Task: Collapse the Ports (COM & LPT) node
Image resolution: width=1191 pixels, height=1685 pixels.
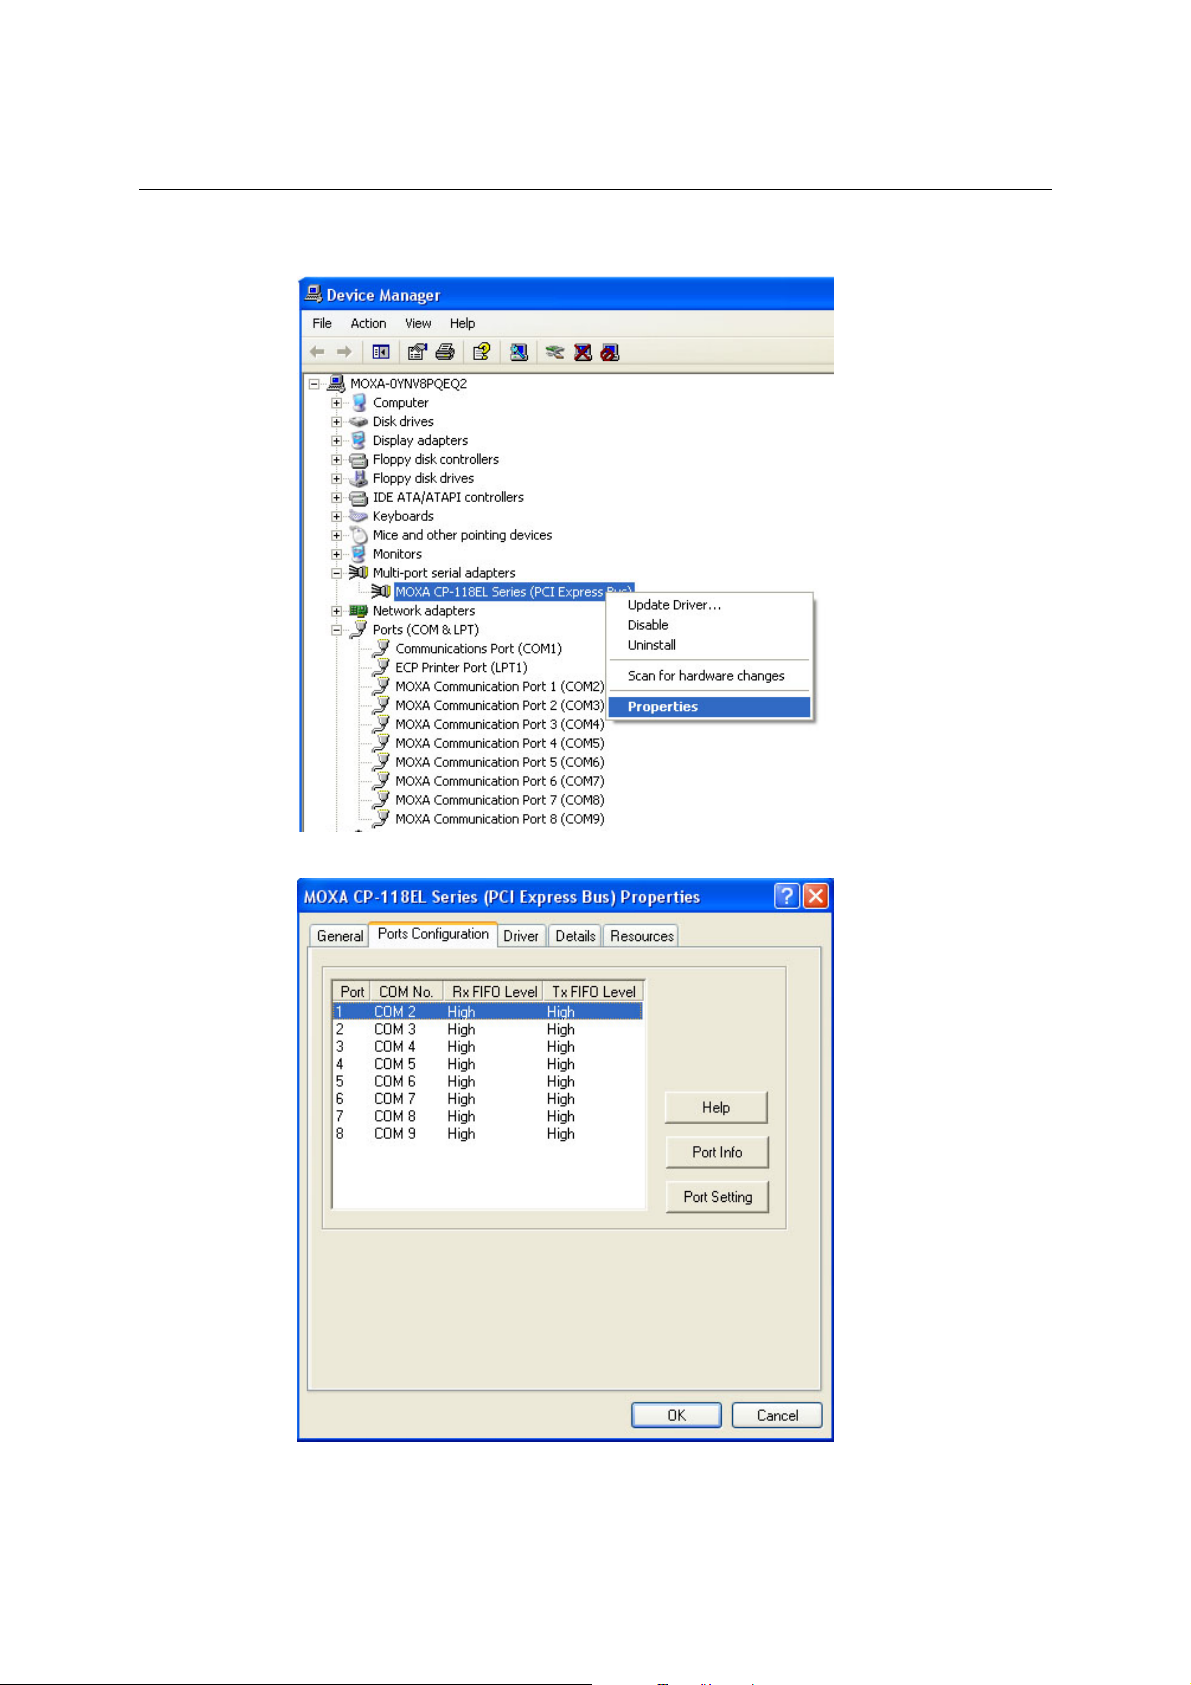Action: [337, 630]
